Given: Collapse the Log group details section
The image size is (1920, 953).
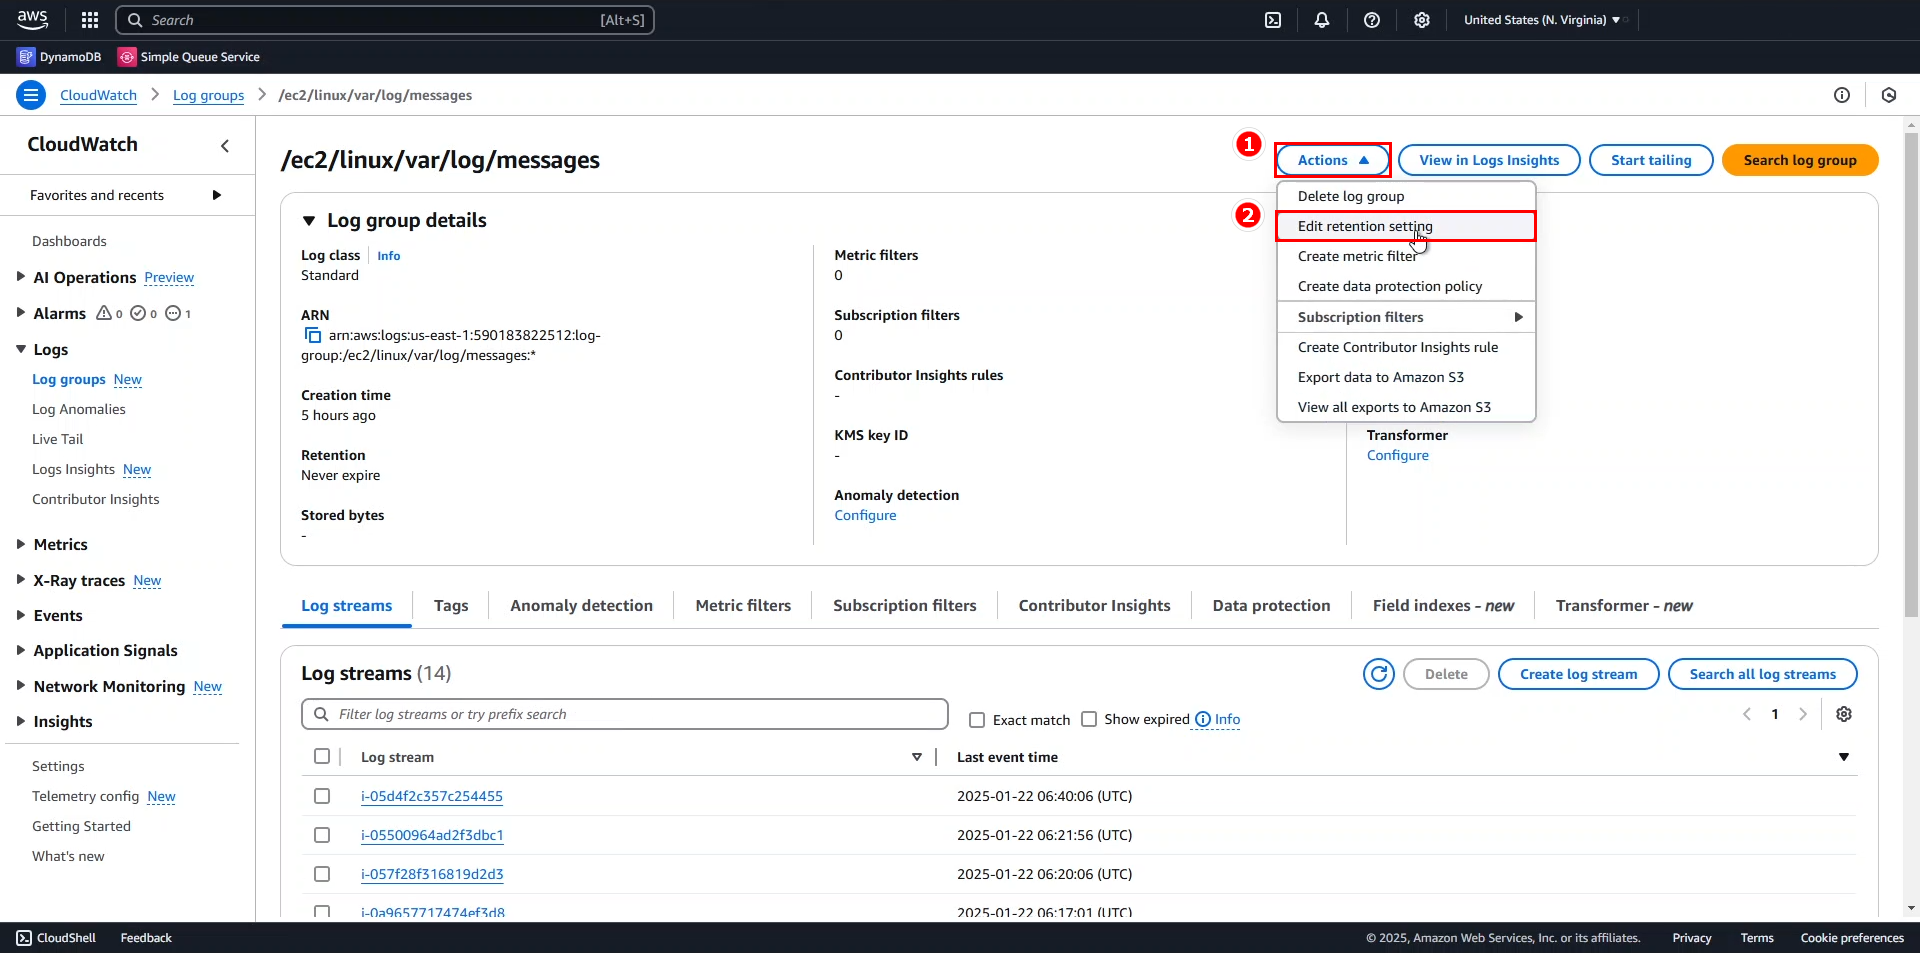Looking at the screenshot, I should click(x=309, y=221).
